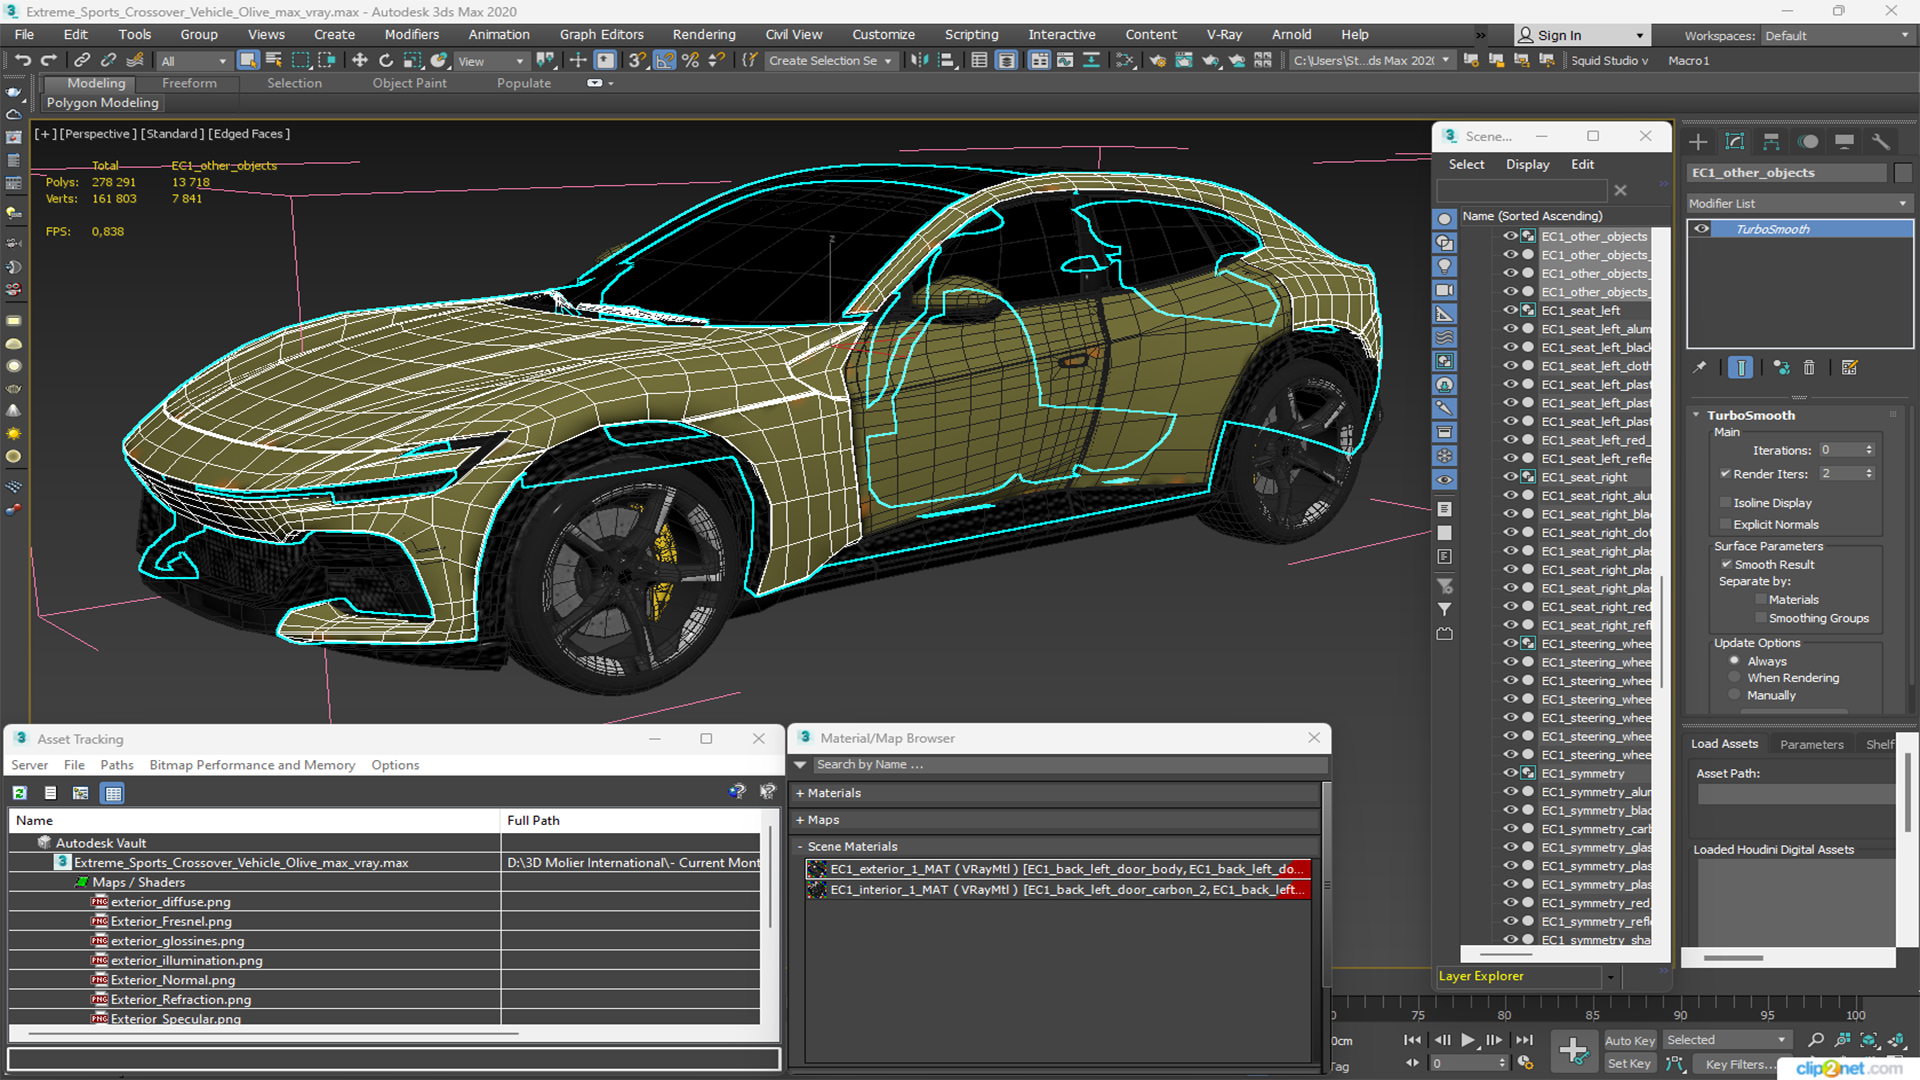
Task: Toggle Render Iters checkbox
Action: pyautogui.click(x=1725, y=473)
